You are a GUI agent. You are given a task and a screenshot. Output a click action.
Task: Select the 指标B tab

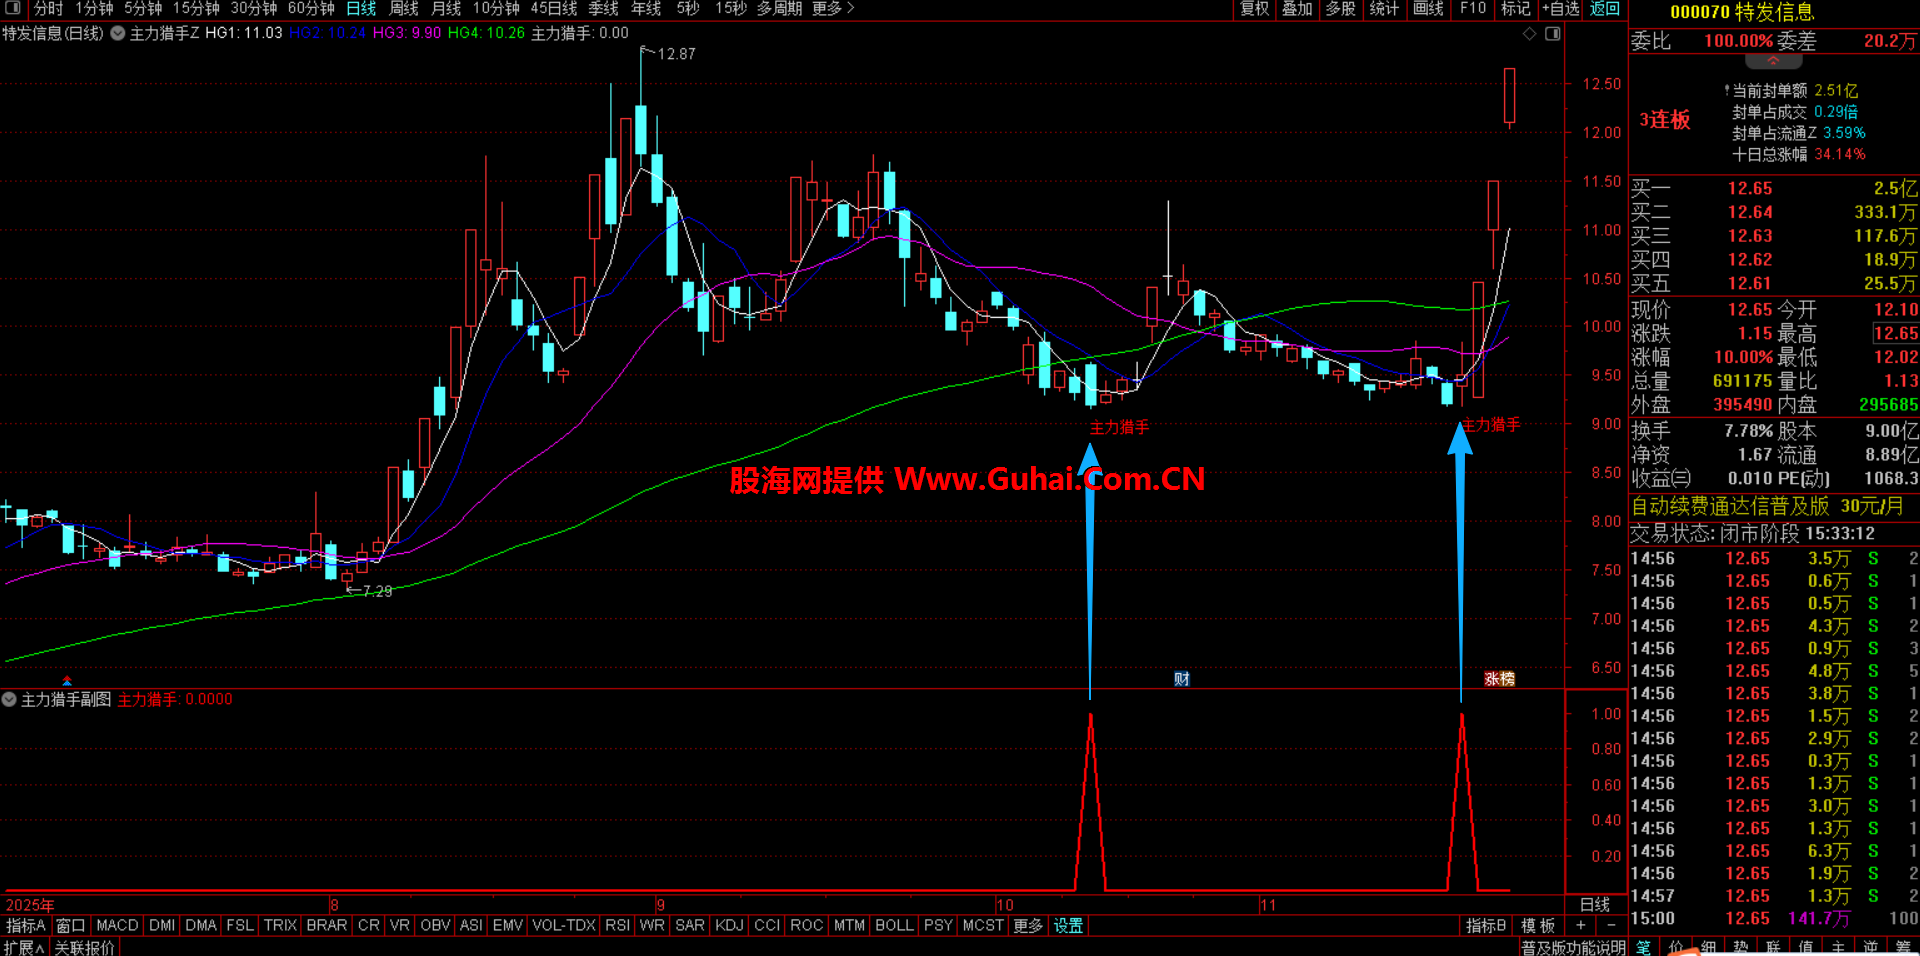coord(1486,926)
